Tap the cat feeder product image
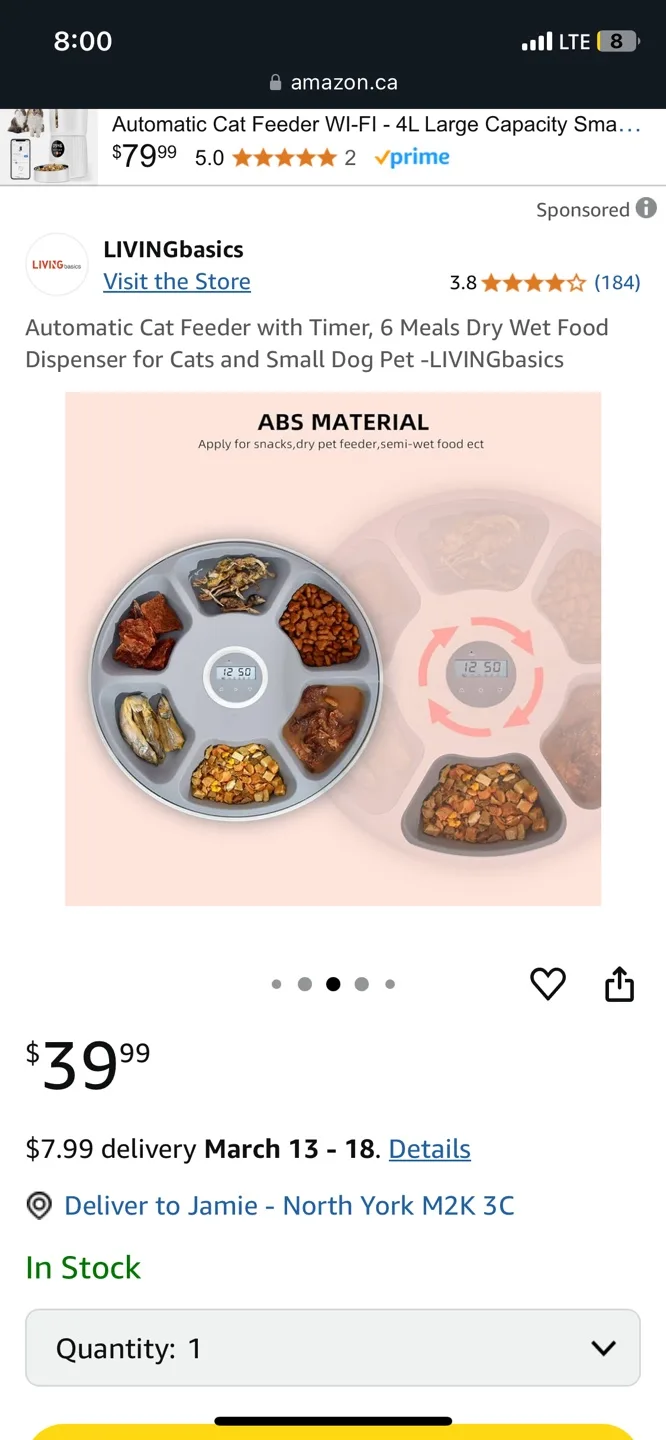This screenshot has width=666, height=1440. click(x=333, y=648)
